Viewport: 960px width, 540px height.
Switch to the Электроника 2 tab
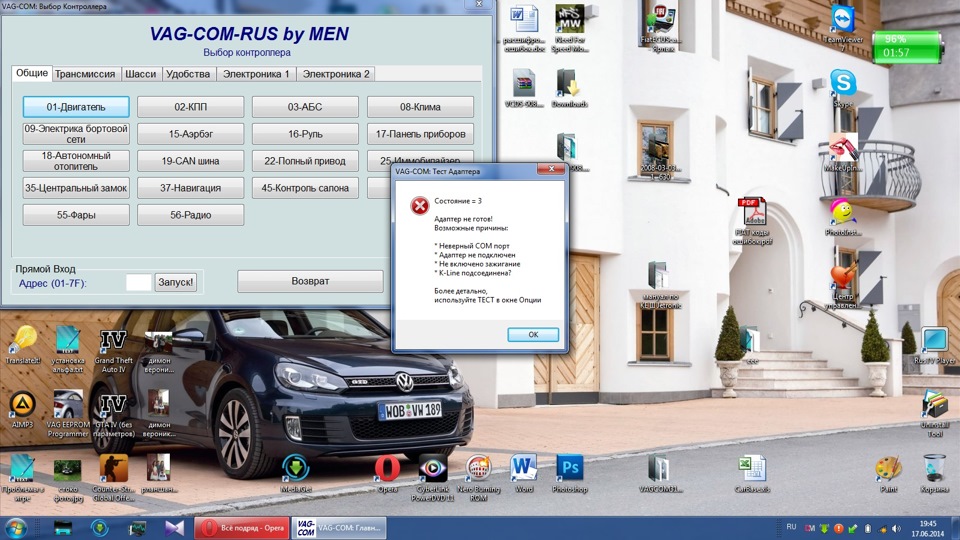pyautogui.click(x=336, y=74)
